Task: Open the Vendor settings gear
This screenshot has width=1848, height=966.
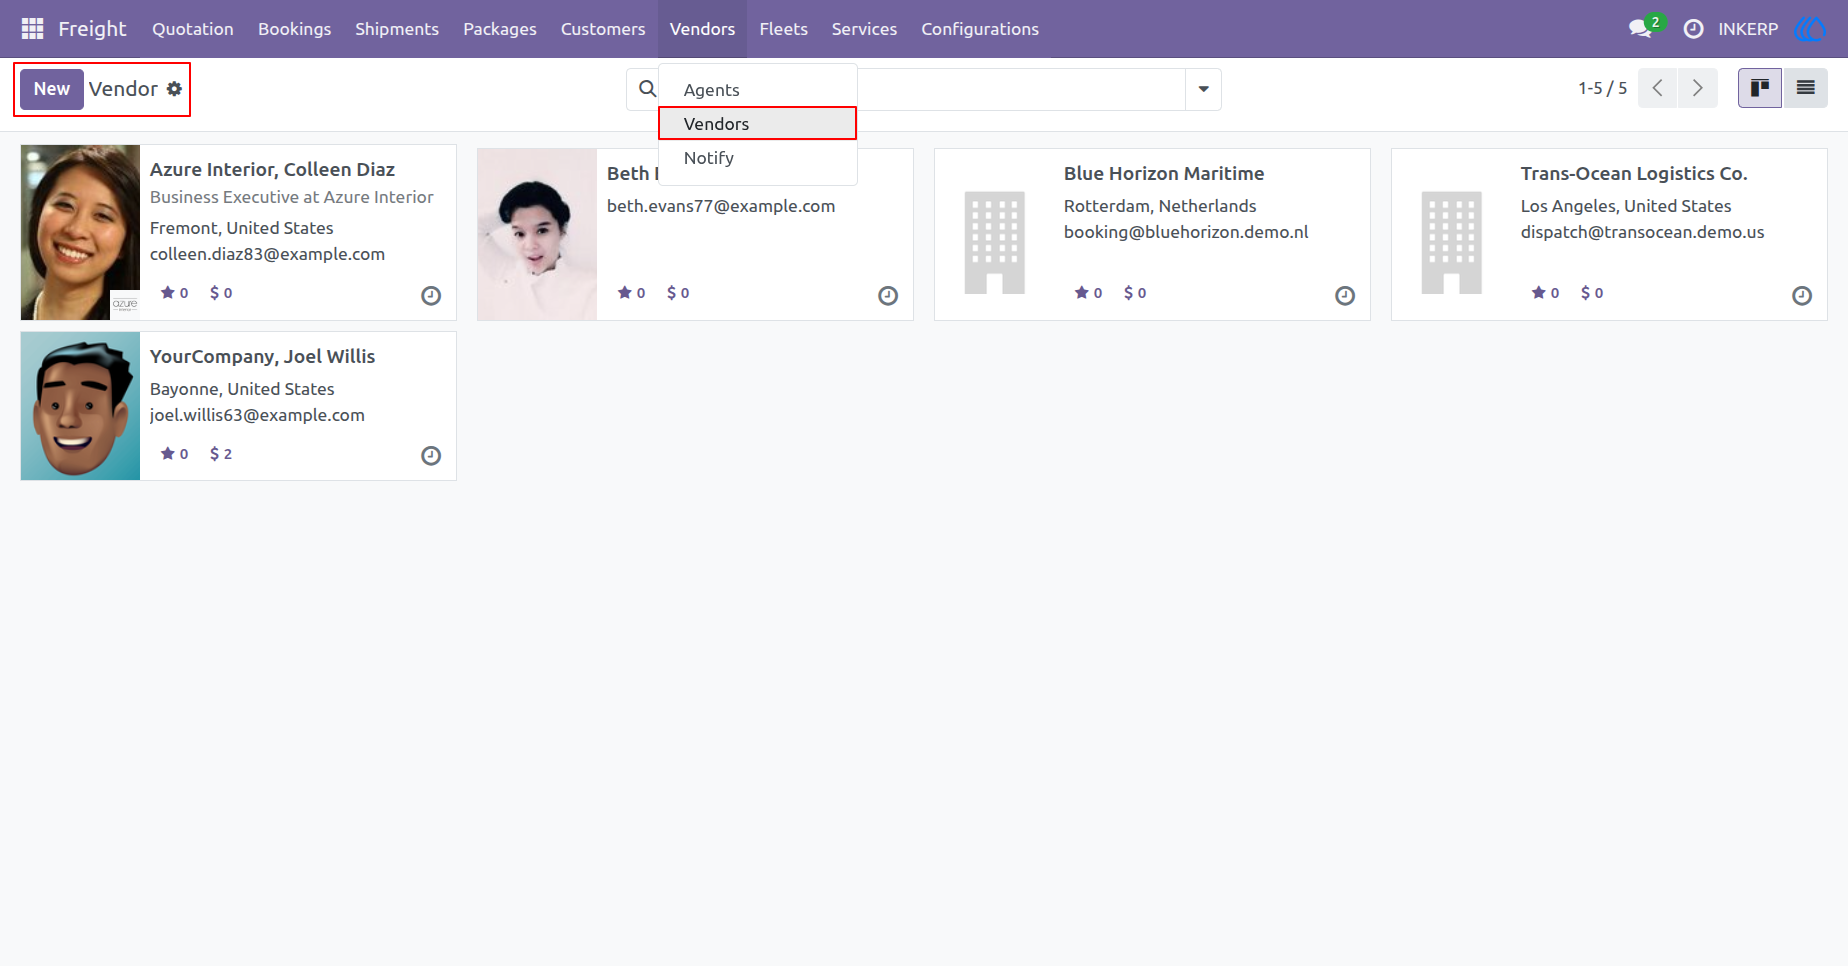Action: click(174, 89)
